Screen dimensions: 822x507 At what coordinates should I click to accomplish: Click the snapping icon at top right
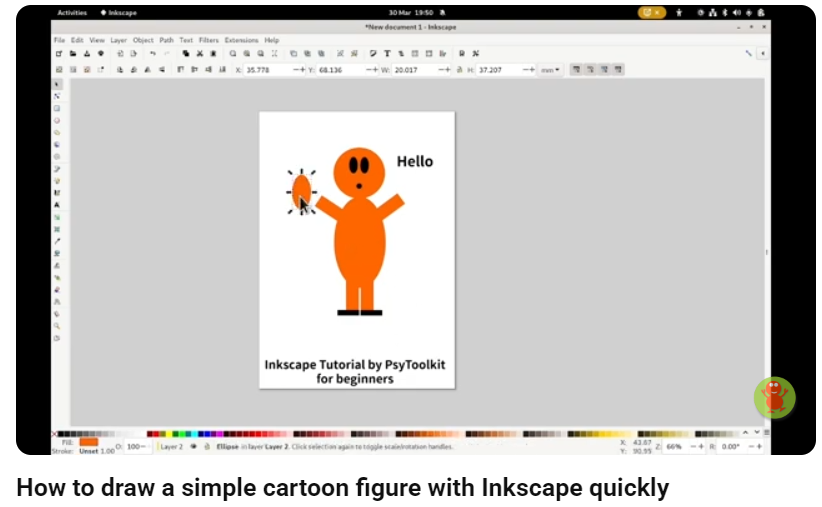[748, 53]
